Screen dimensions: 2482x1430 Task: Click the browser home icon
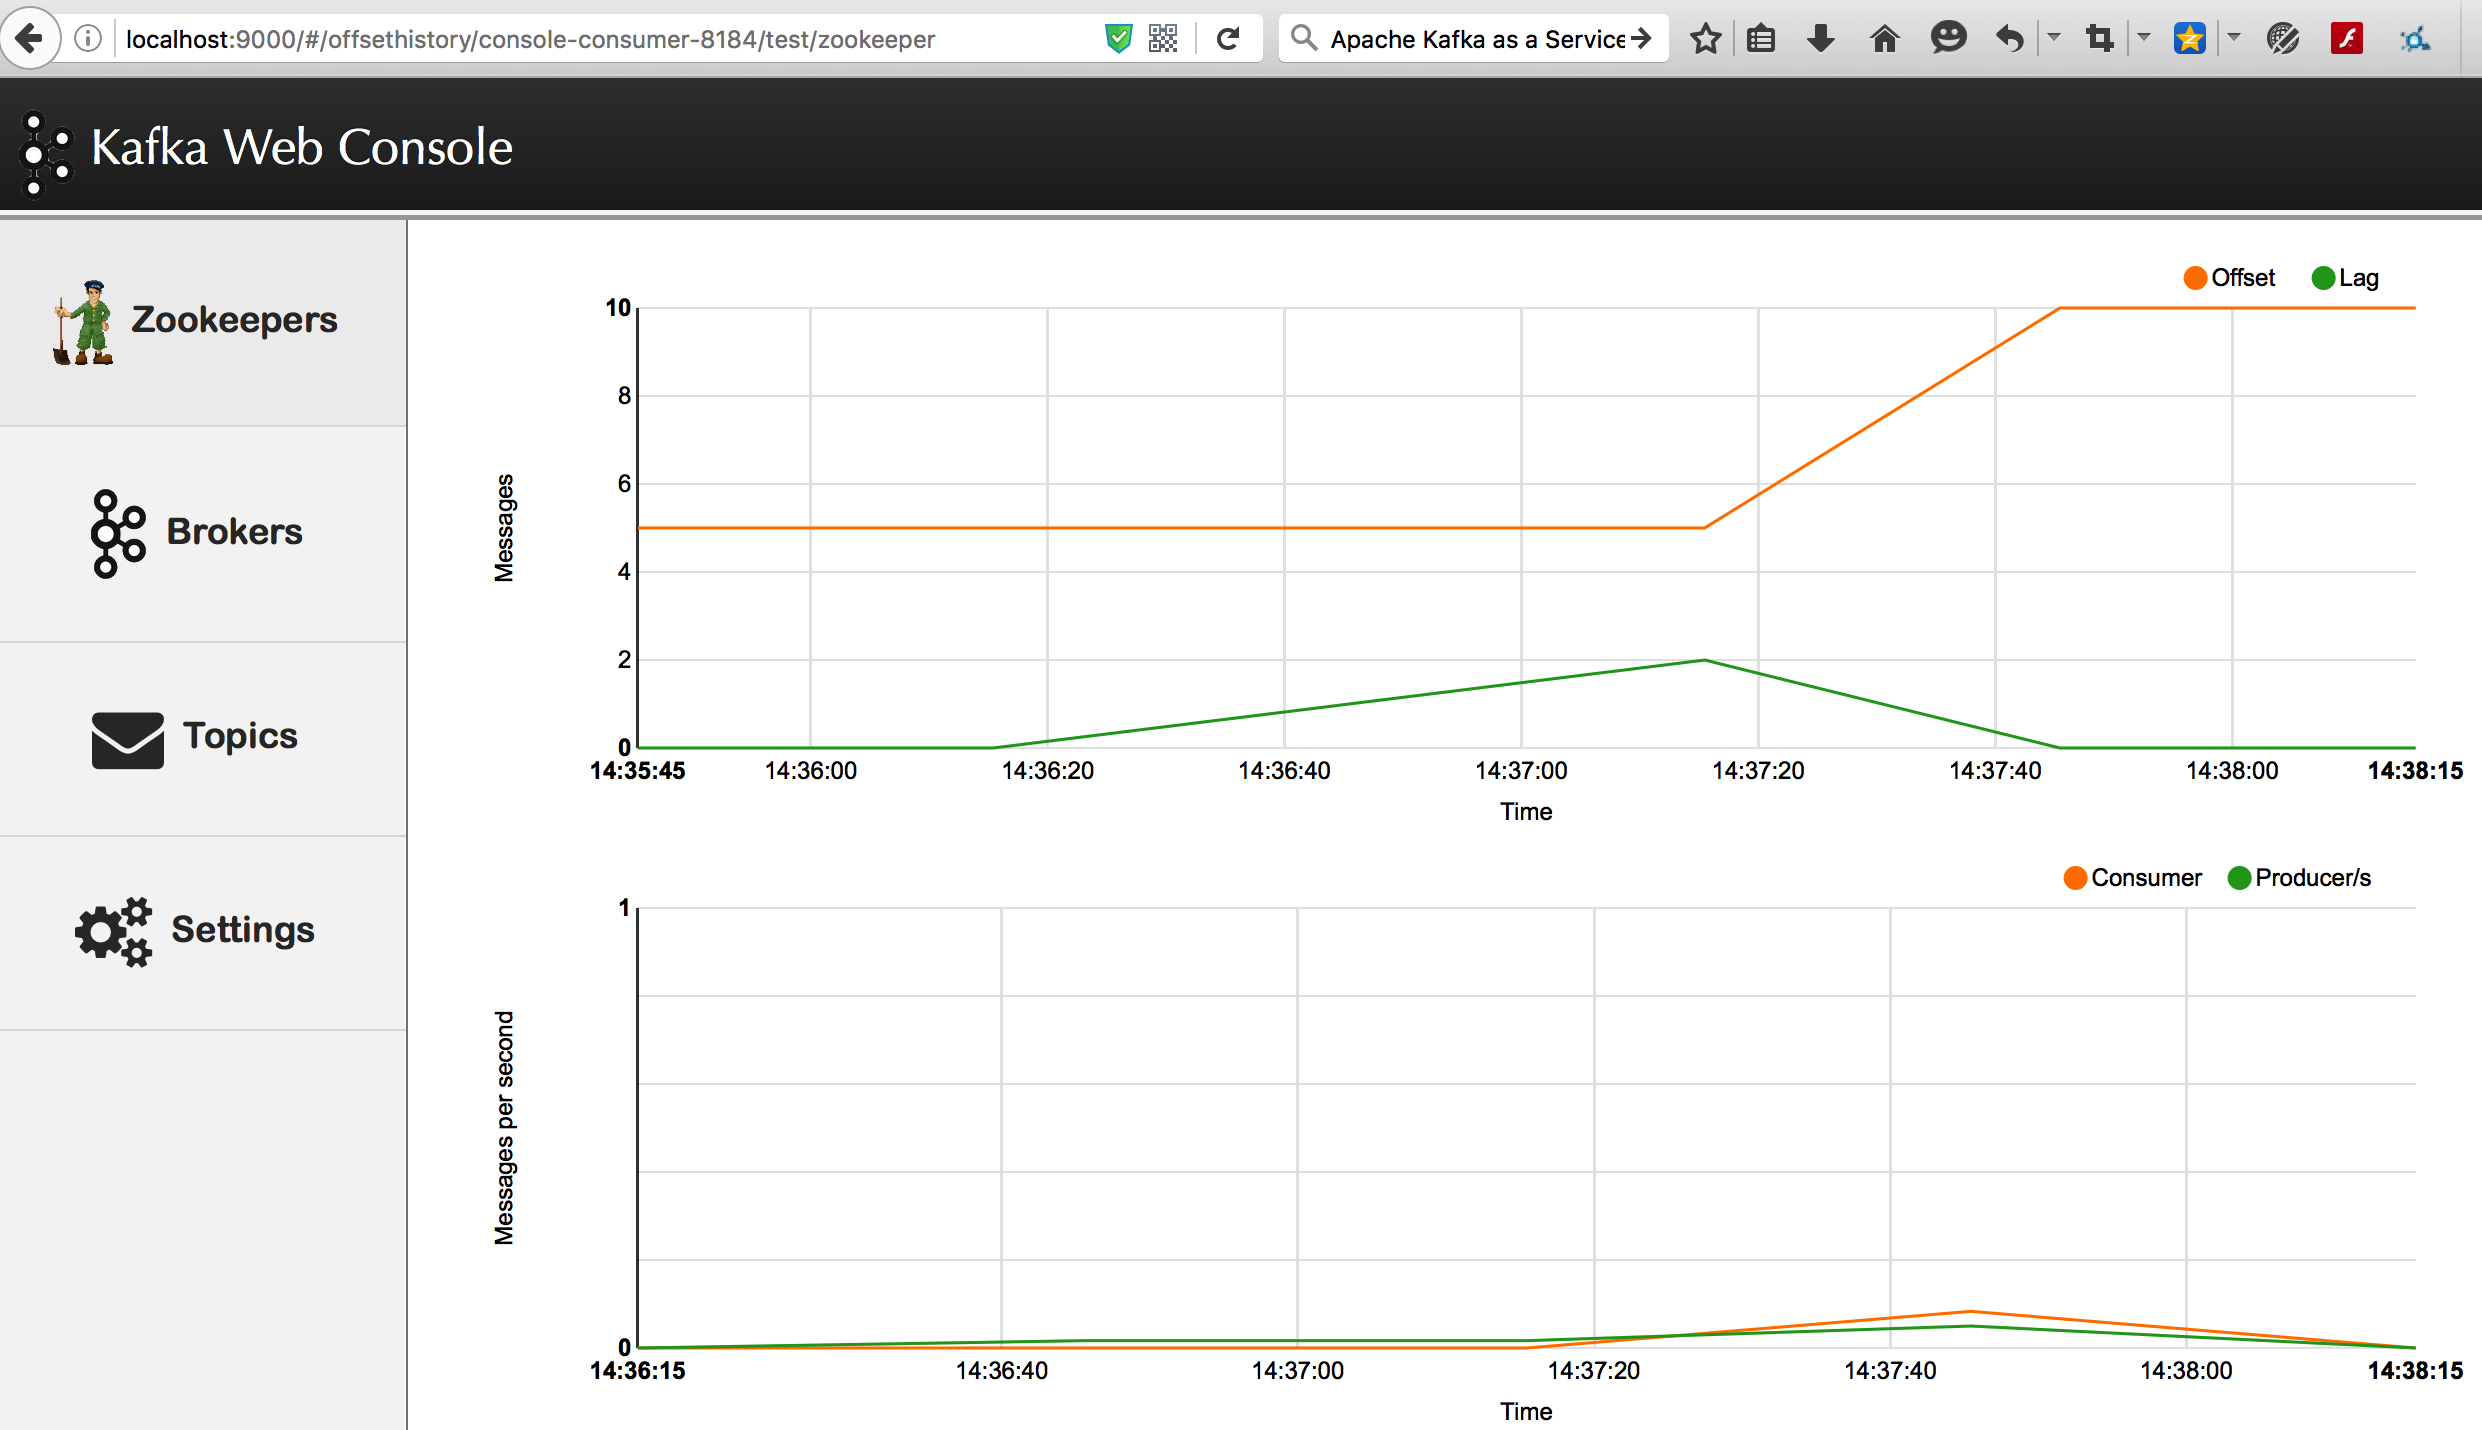(1884, 39)
